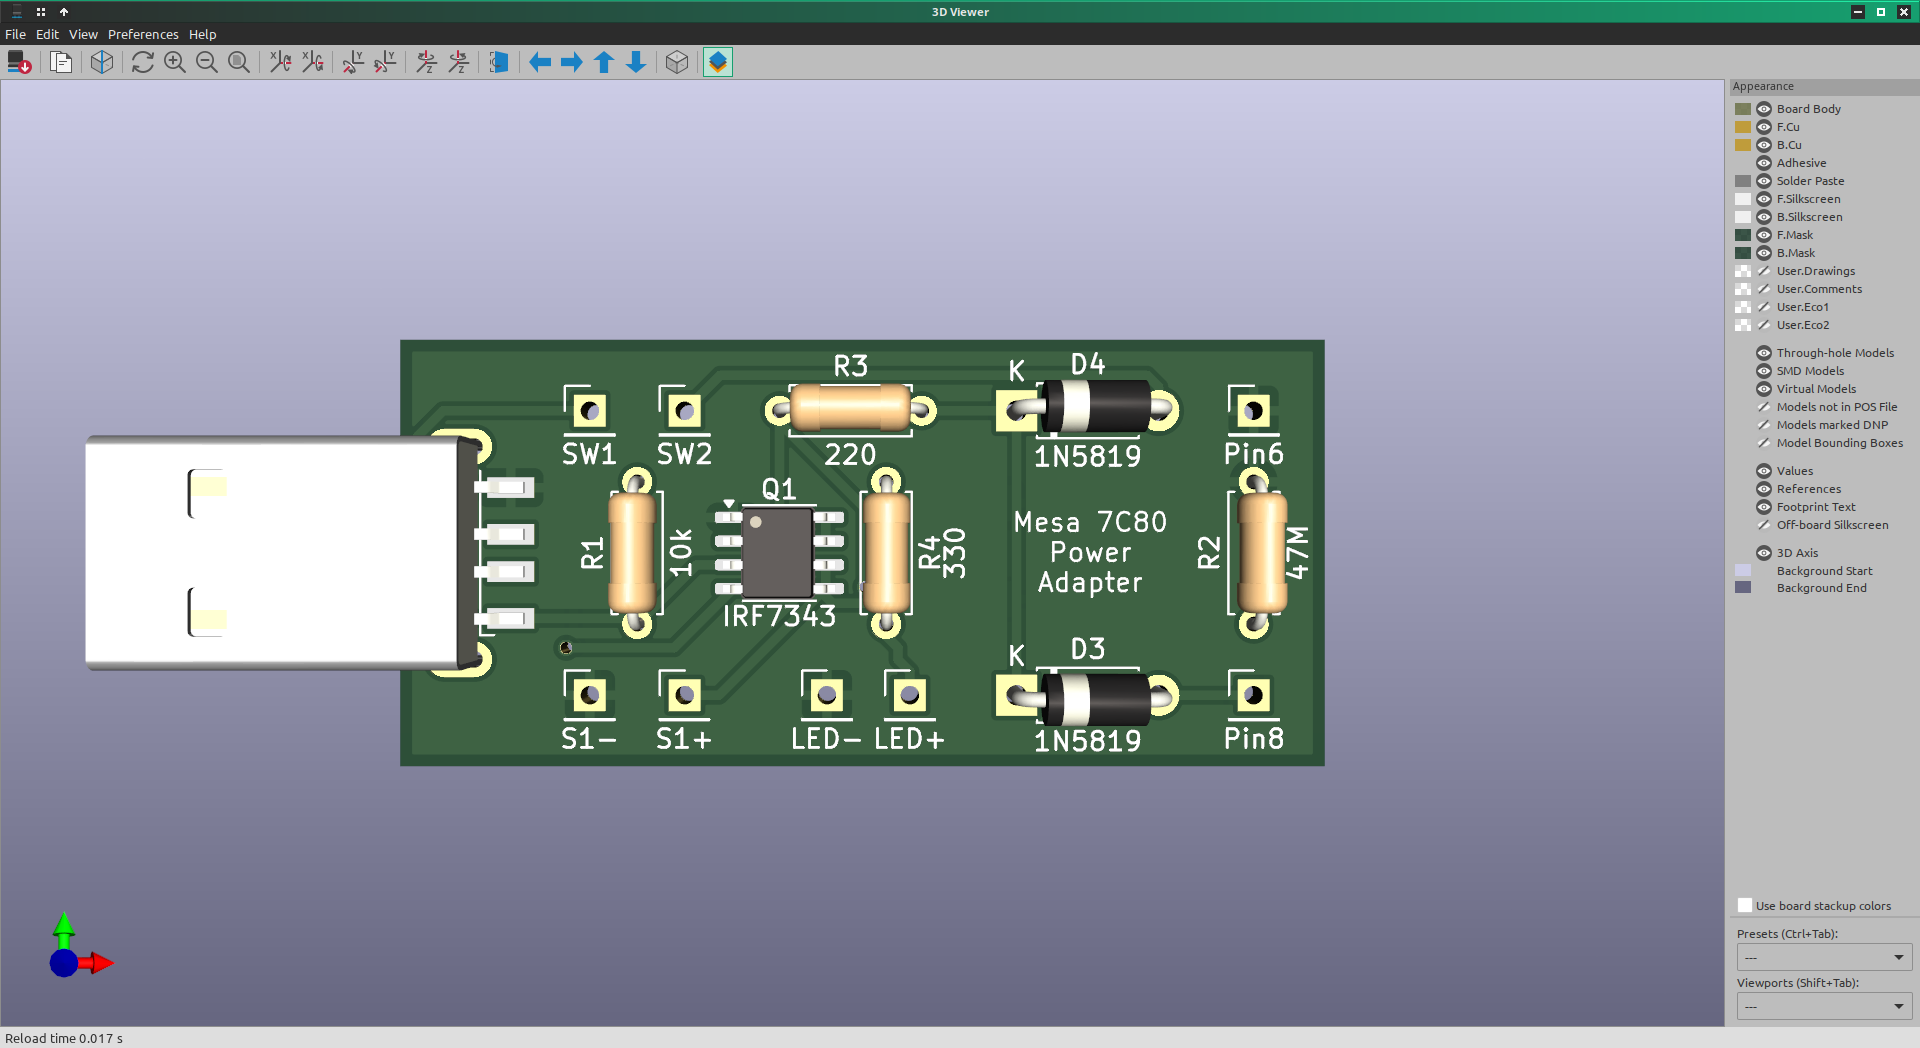Rotate Y counterclockwise toolbar icon

pos(385,62)
